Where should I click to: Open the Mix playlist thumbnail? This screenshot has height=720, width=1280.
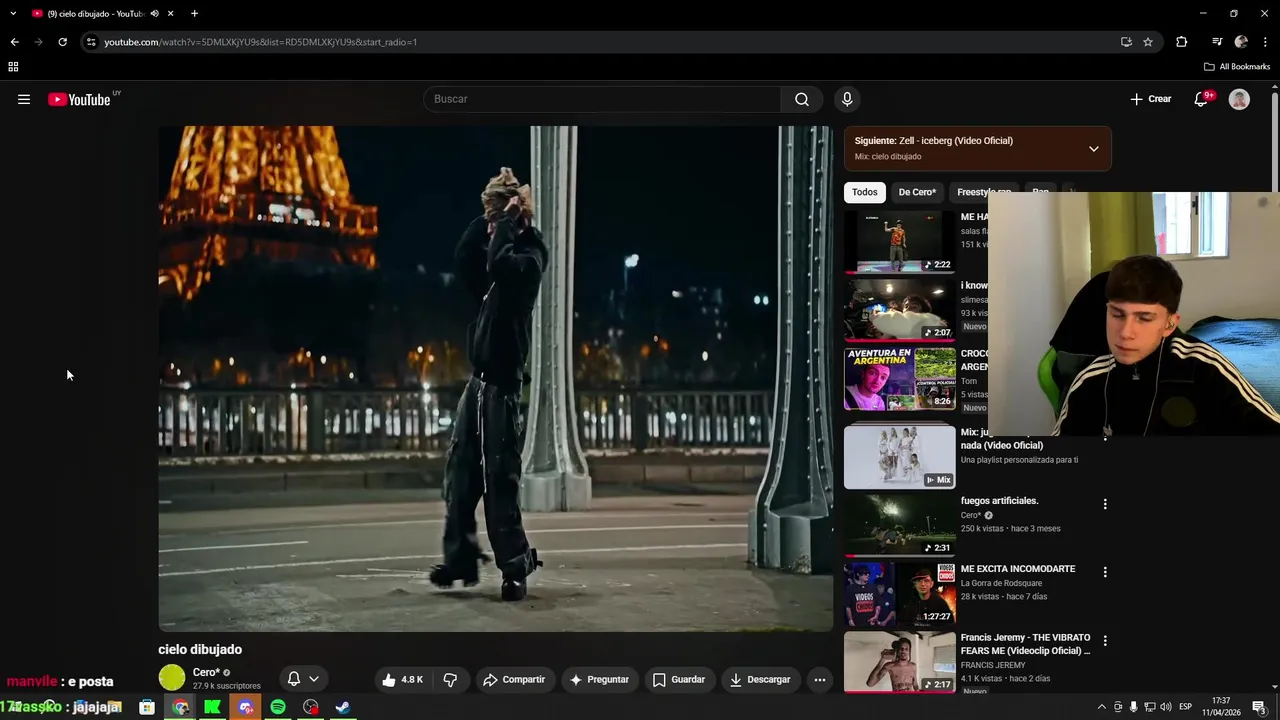coord(899,457)
